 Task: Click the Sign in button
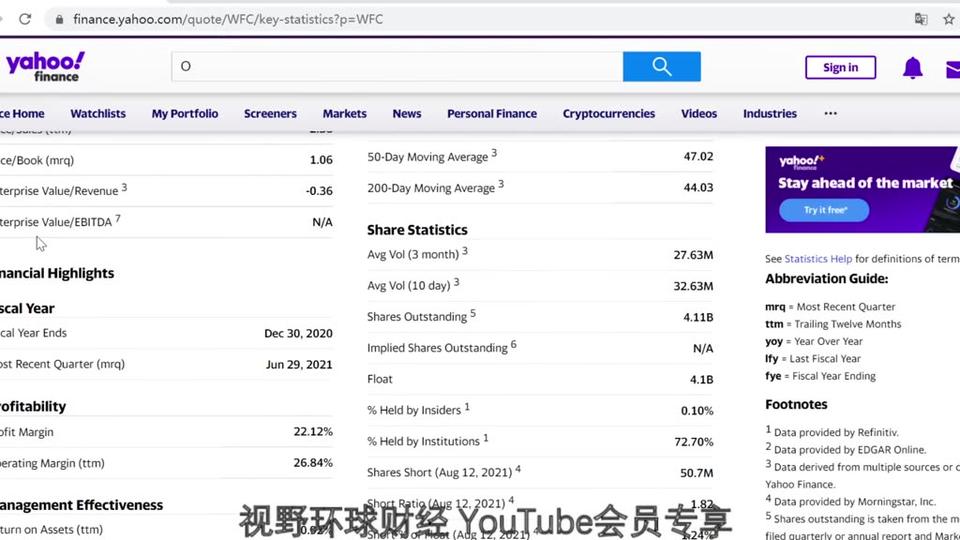point(840,67)
